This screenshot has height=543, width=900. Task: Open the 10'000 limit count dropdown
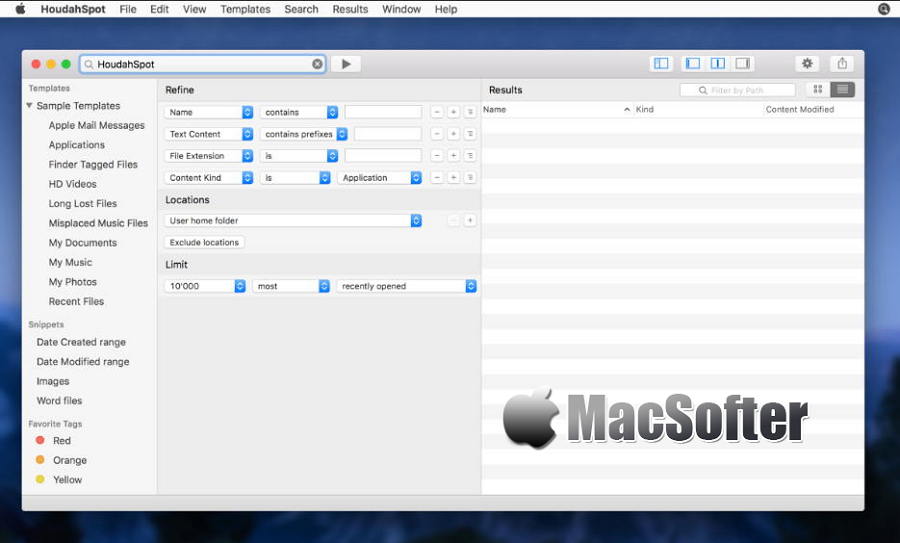205,286
